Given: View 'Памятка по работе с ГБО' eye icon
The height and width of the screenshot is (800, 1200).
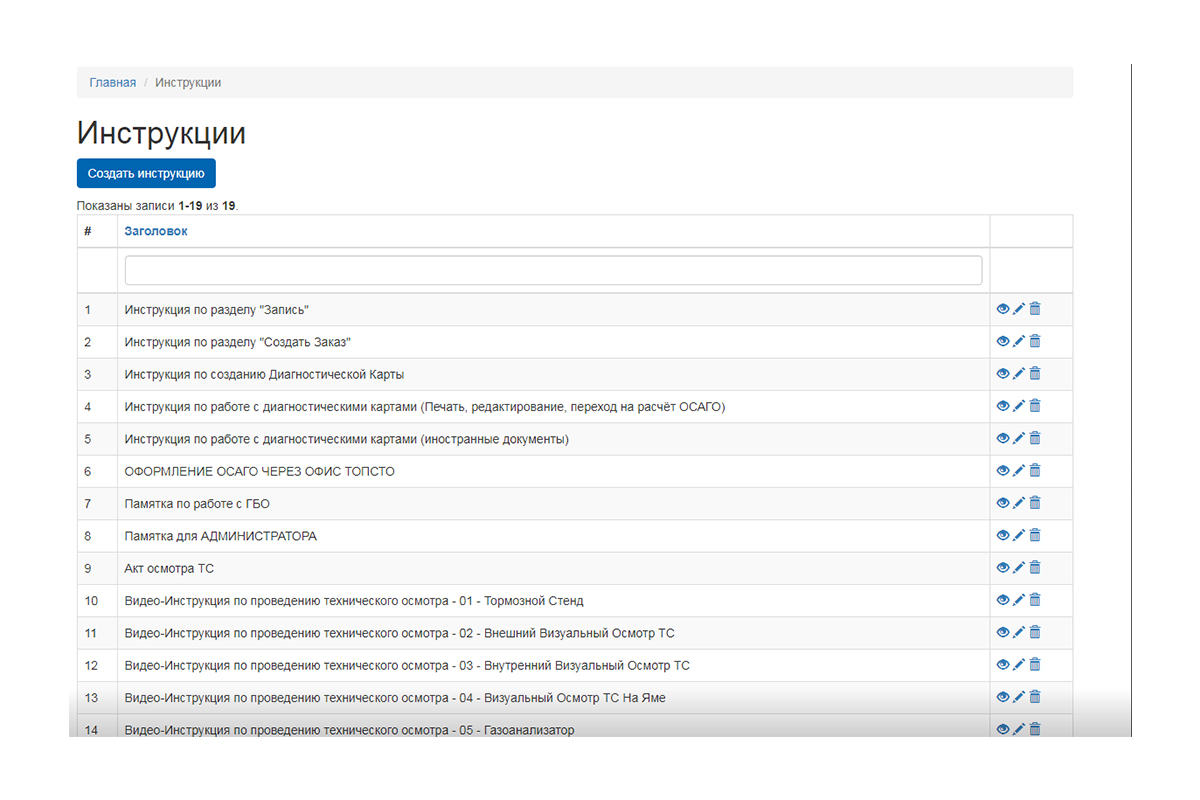Looking at the screenshot, I should click(1003, 502).
